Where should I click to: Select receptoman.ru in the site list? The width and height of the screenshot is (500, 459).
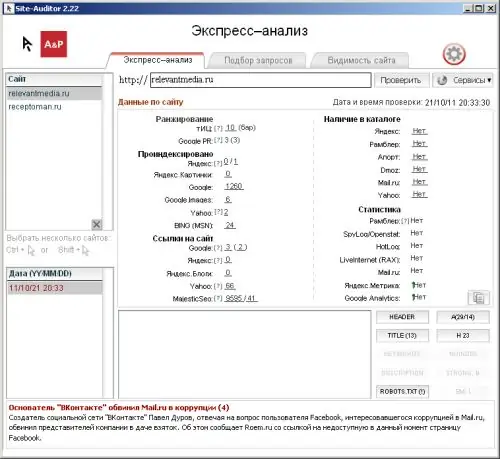point(54,107)
